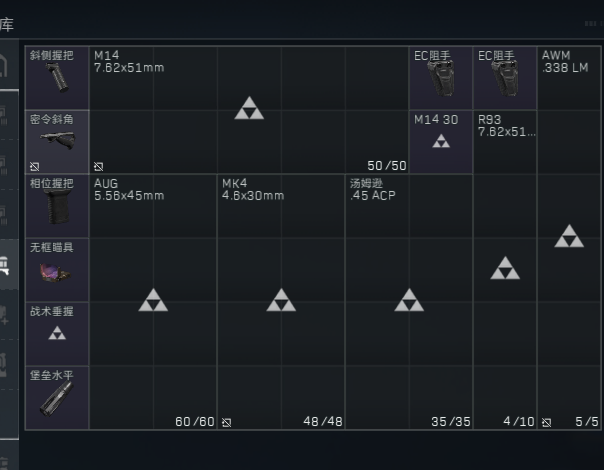
Task: Select the M14 7.62x51mm ammo stack
Action: click(x=249, y=110)
